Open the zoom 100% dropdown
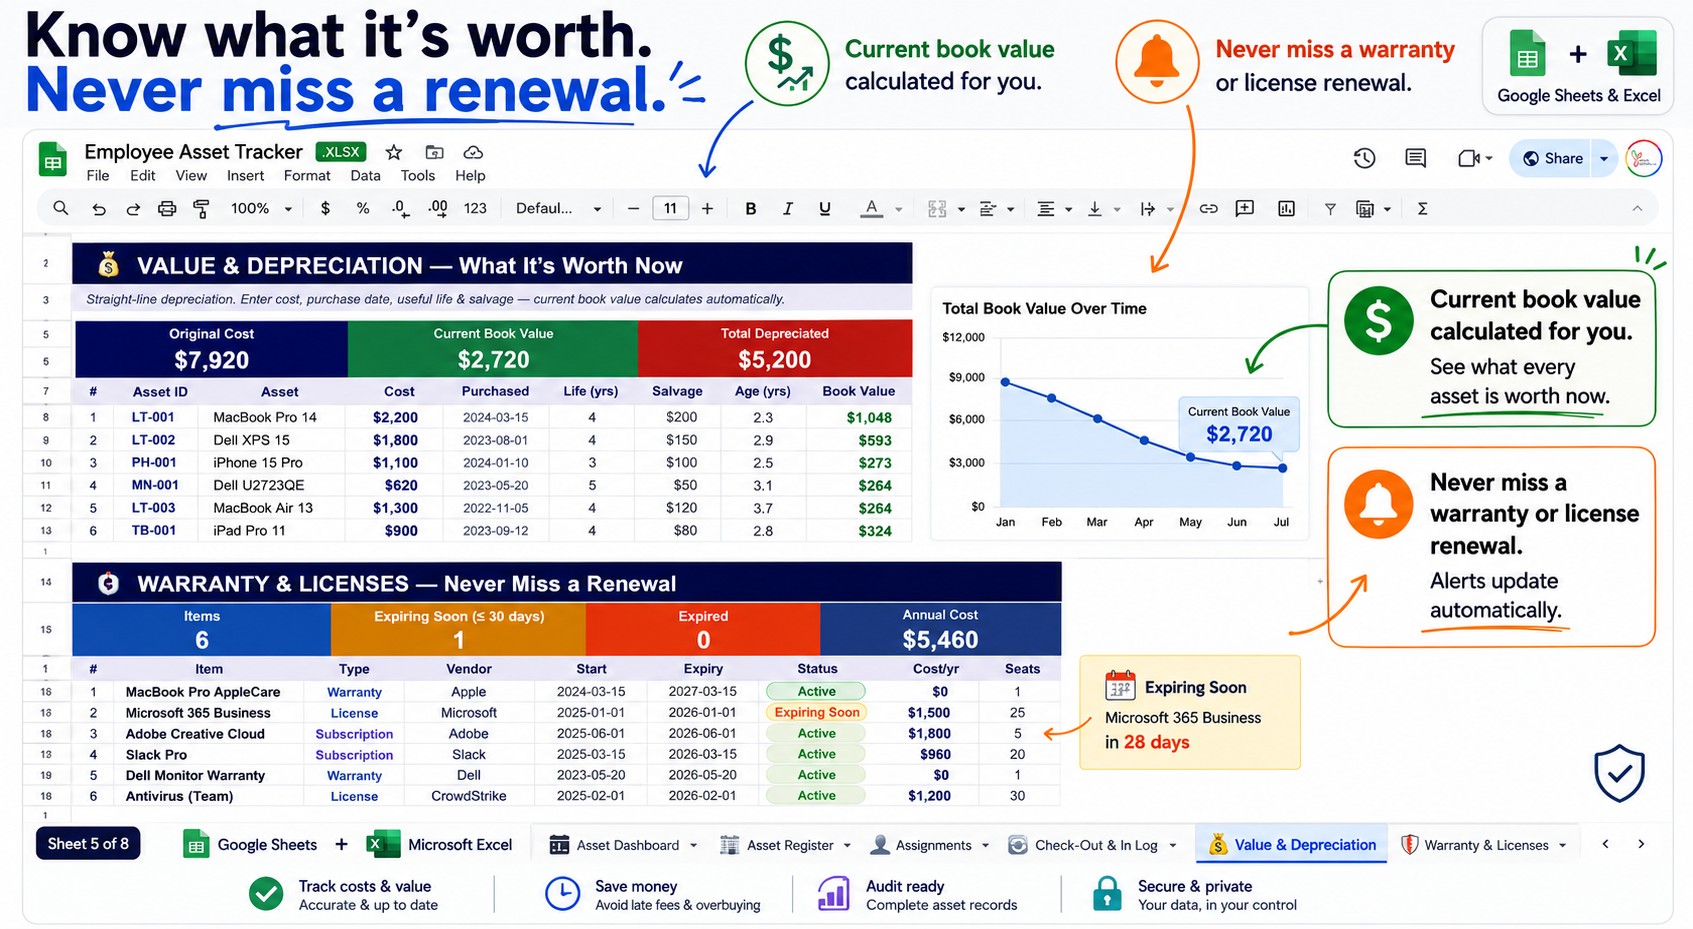Viewport: 1693px width, 929px height. 261,209
